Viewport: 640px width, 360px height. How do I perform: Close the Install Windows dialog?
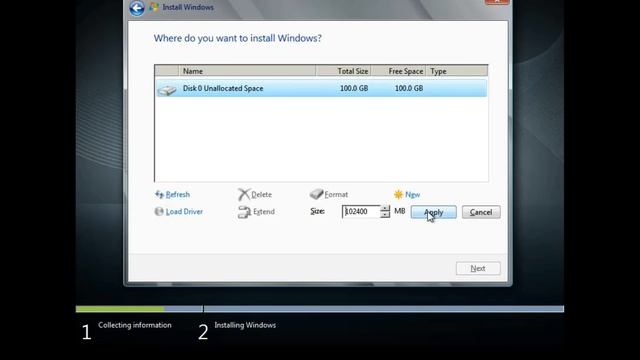(497, 2)
